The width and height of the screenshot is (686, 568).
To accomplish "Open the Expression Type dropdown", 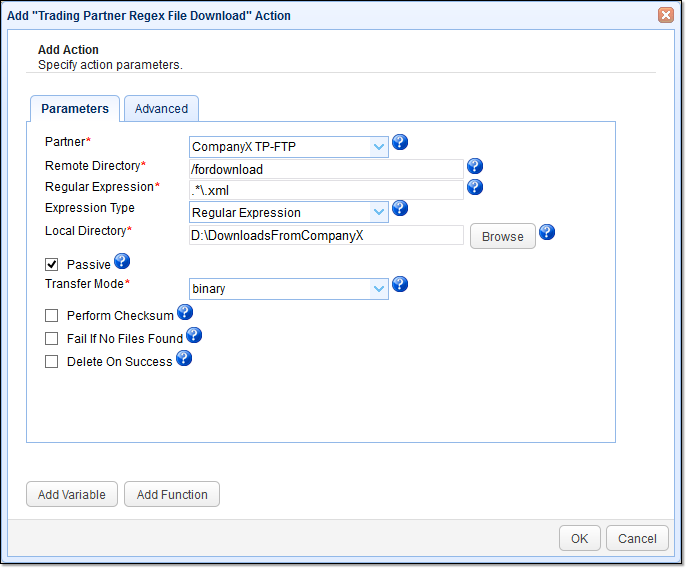I will pyautogui.click(x=379, y=212).
